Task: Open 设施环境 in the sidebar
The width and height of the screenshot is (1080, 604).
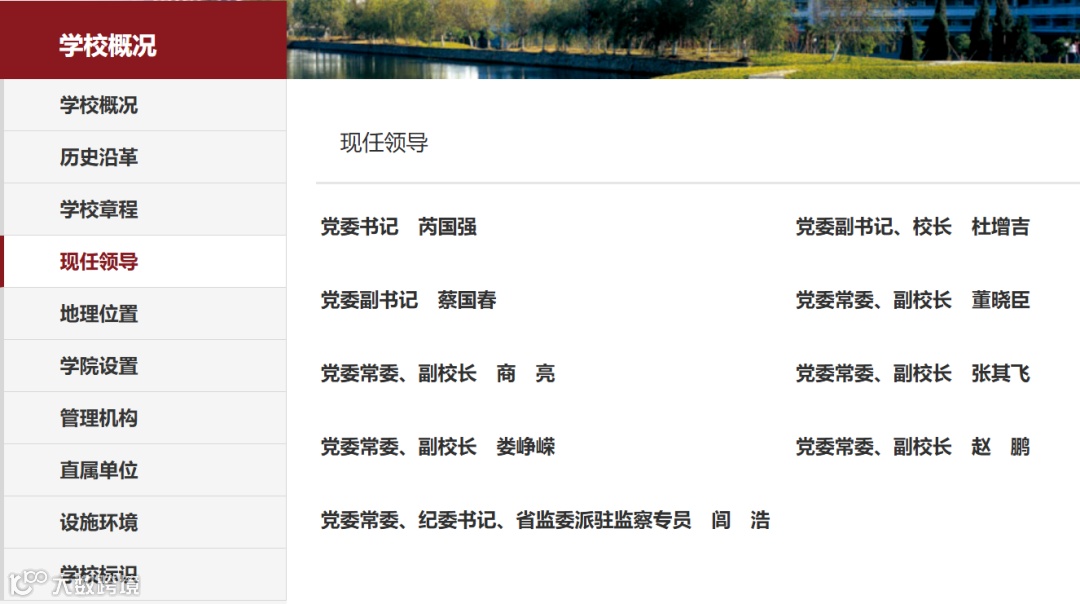Action: (145, 523)
